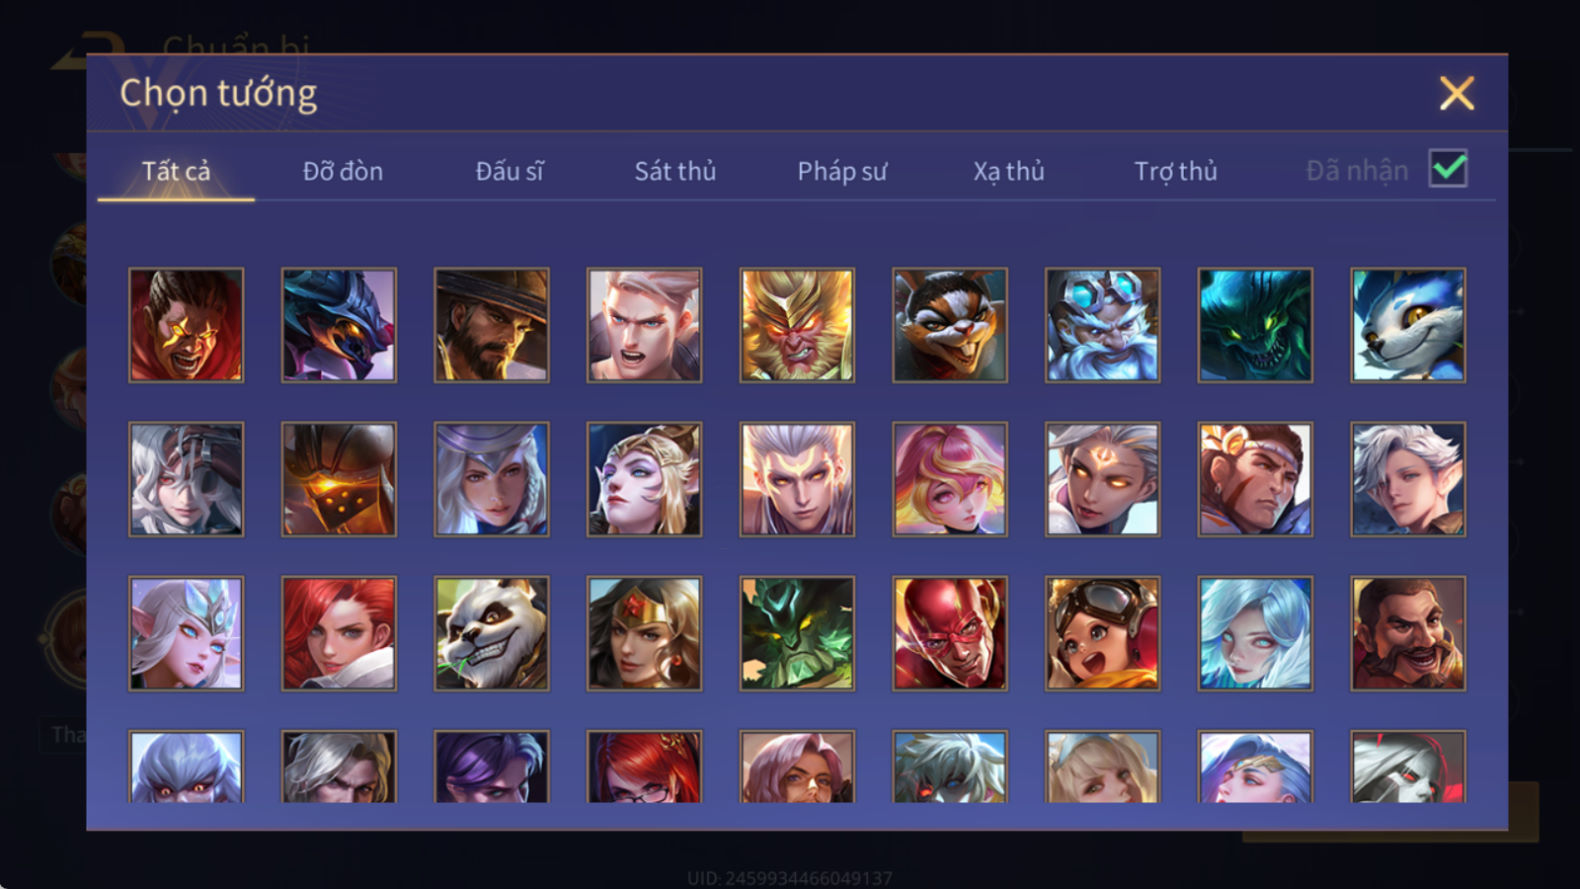This screenshot has height=889, width=1580.
Task: Select the cowboy hat bearded hero
Action: (491, 325)
